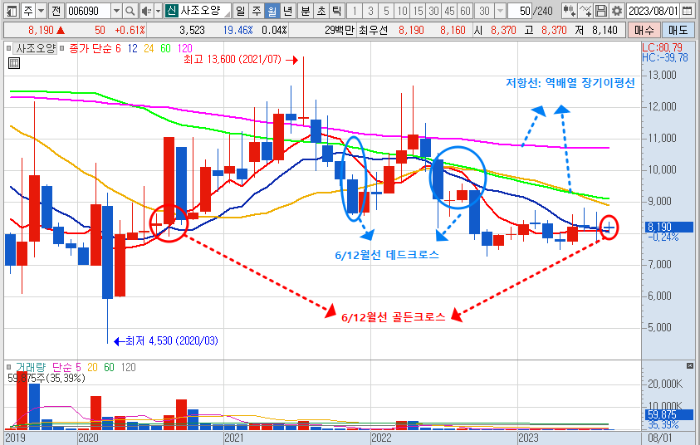The image size is (700, 445).
Task: Select daily 일 chart period
Action: click(240, 10)
